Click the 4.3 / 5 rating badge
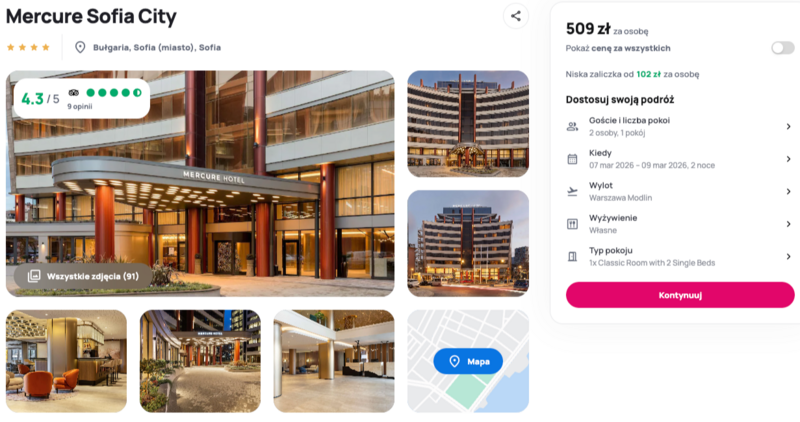 (82, 98)
